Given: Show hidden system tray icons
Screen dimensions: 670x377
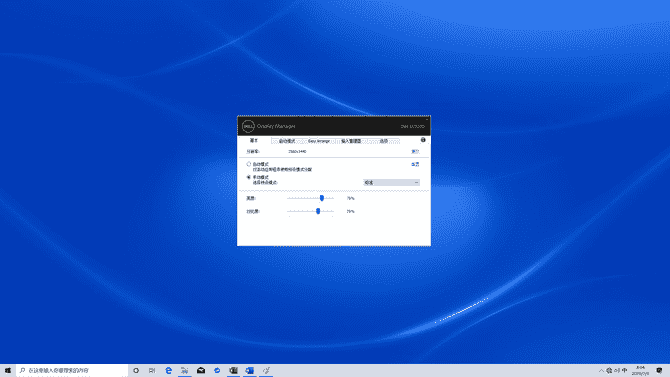Looking at the screenshot, I should point(601,371).
